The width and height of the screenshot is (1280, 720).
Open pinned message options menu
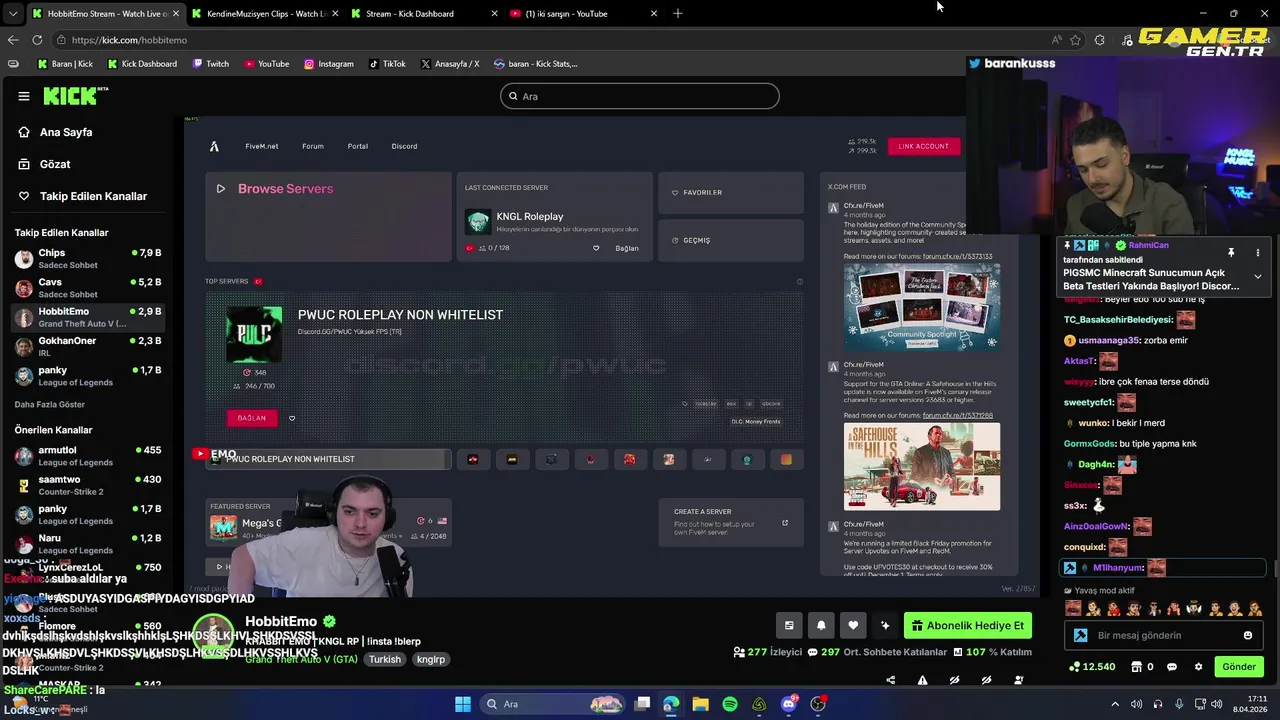coord(1258,253)
